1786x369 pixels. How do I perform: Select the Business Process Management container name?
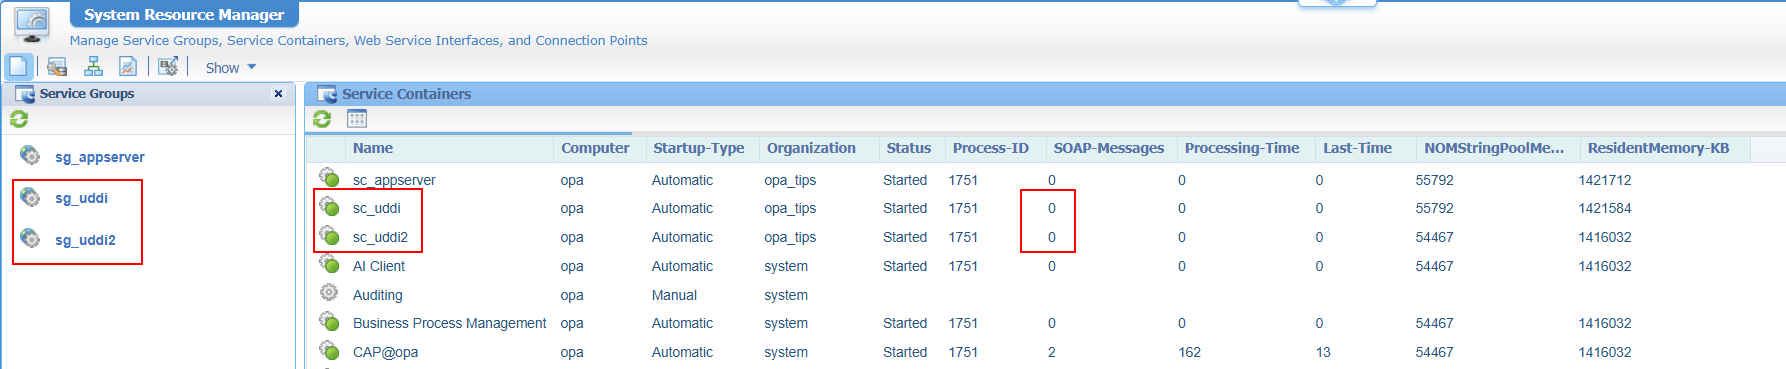coord(450,323)
